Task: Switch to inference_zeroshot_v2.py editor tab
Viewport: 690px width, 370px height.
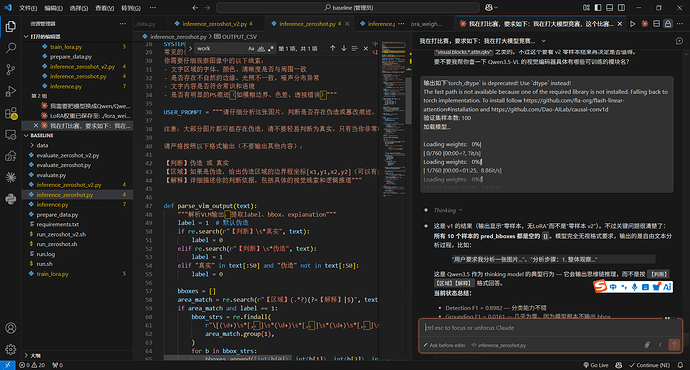Action: 215,24
